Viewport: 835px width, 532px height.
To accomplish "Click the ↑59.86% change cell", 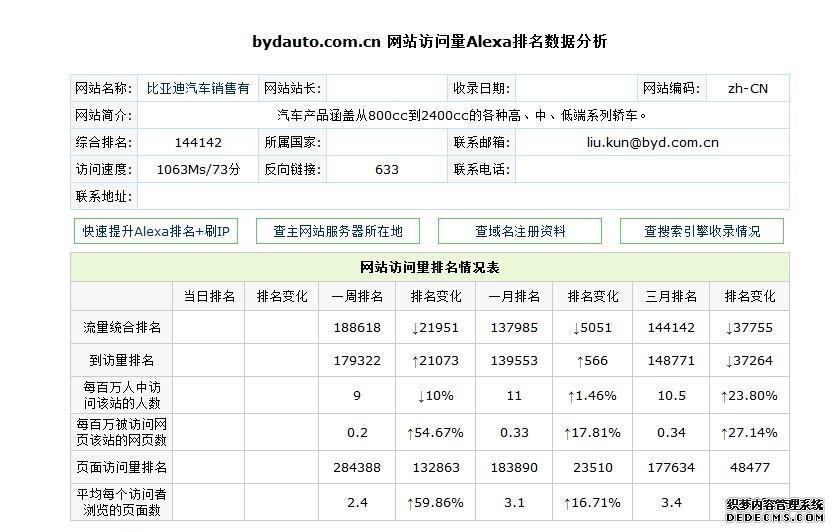I will point(435,502).
